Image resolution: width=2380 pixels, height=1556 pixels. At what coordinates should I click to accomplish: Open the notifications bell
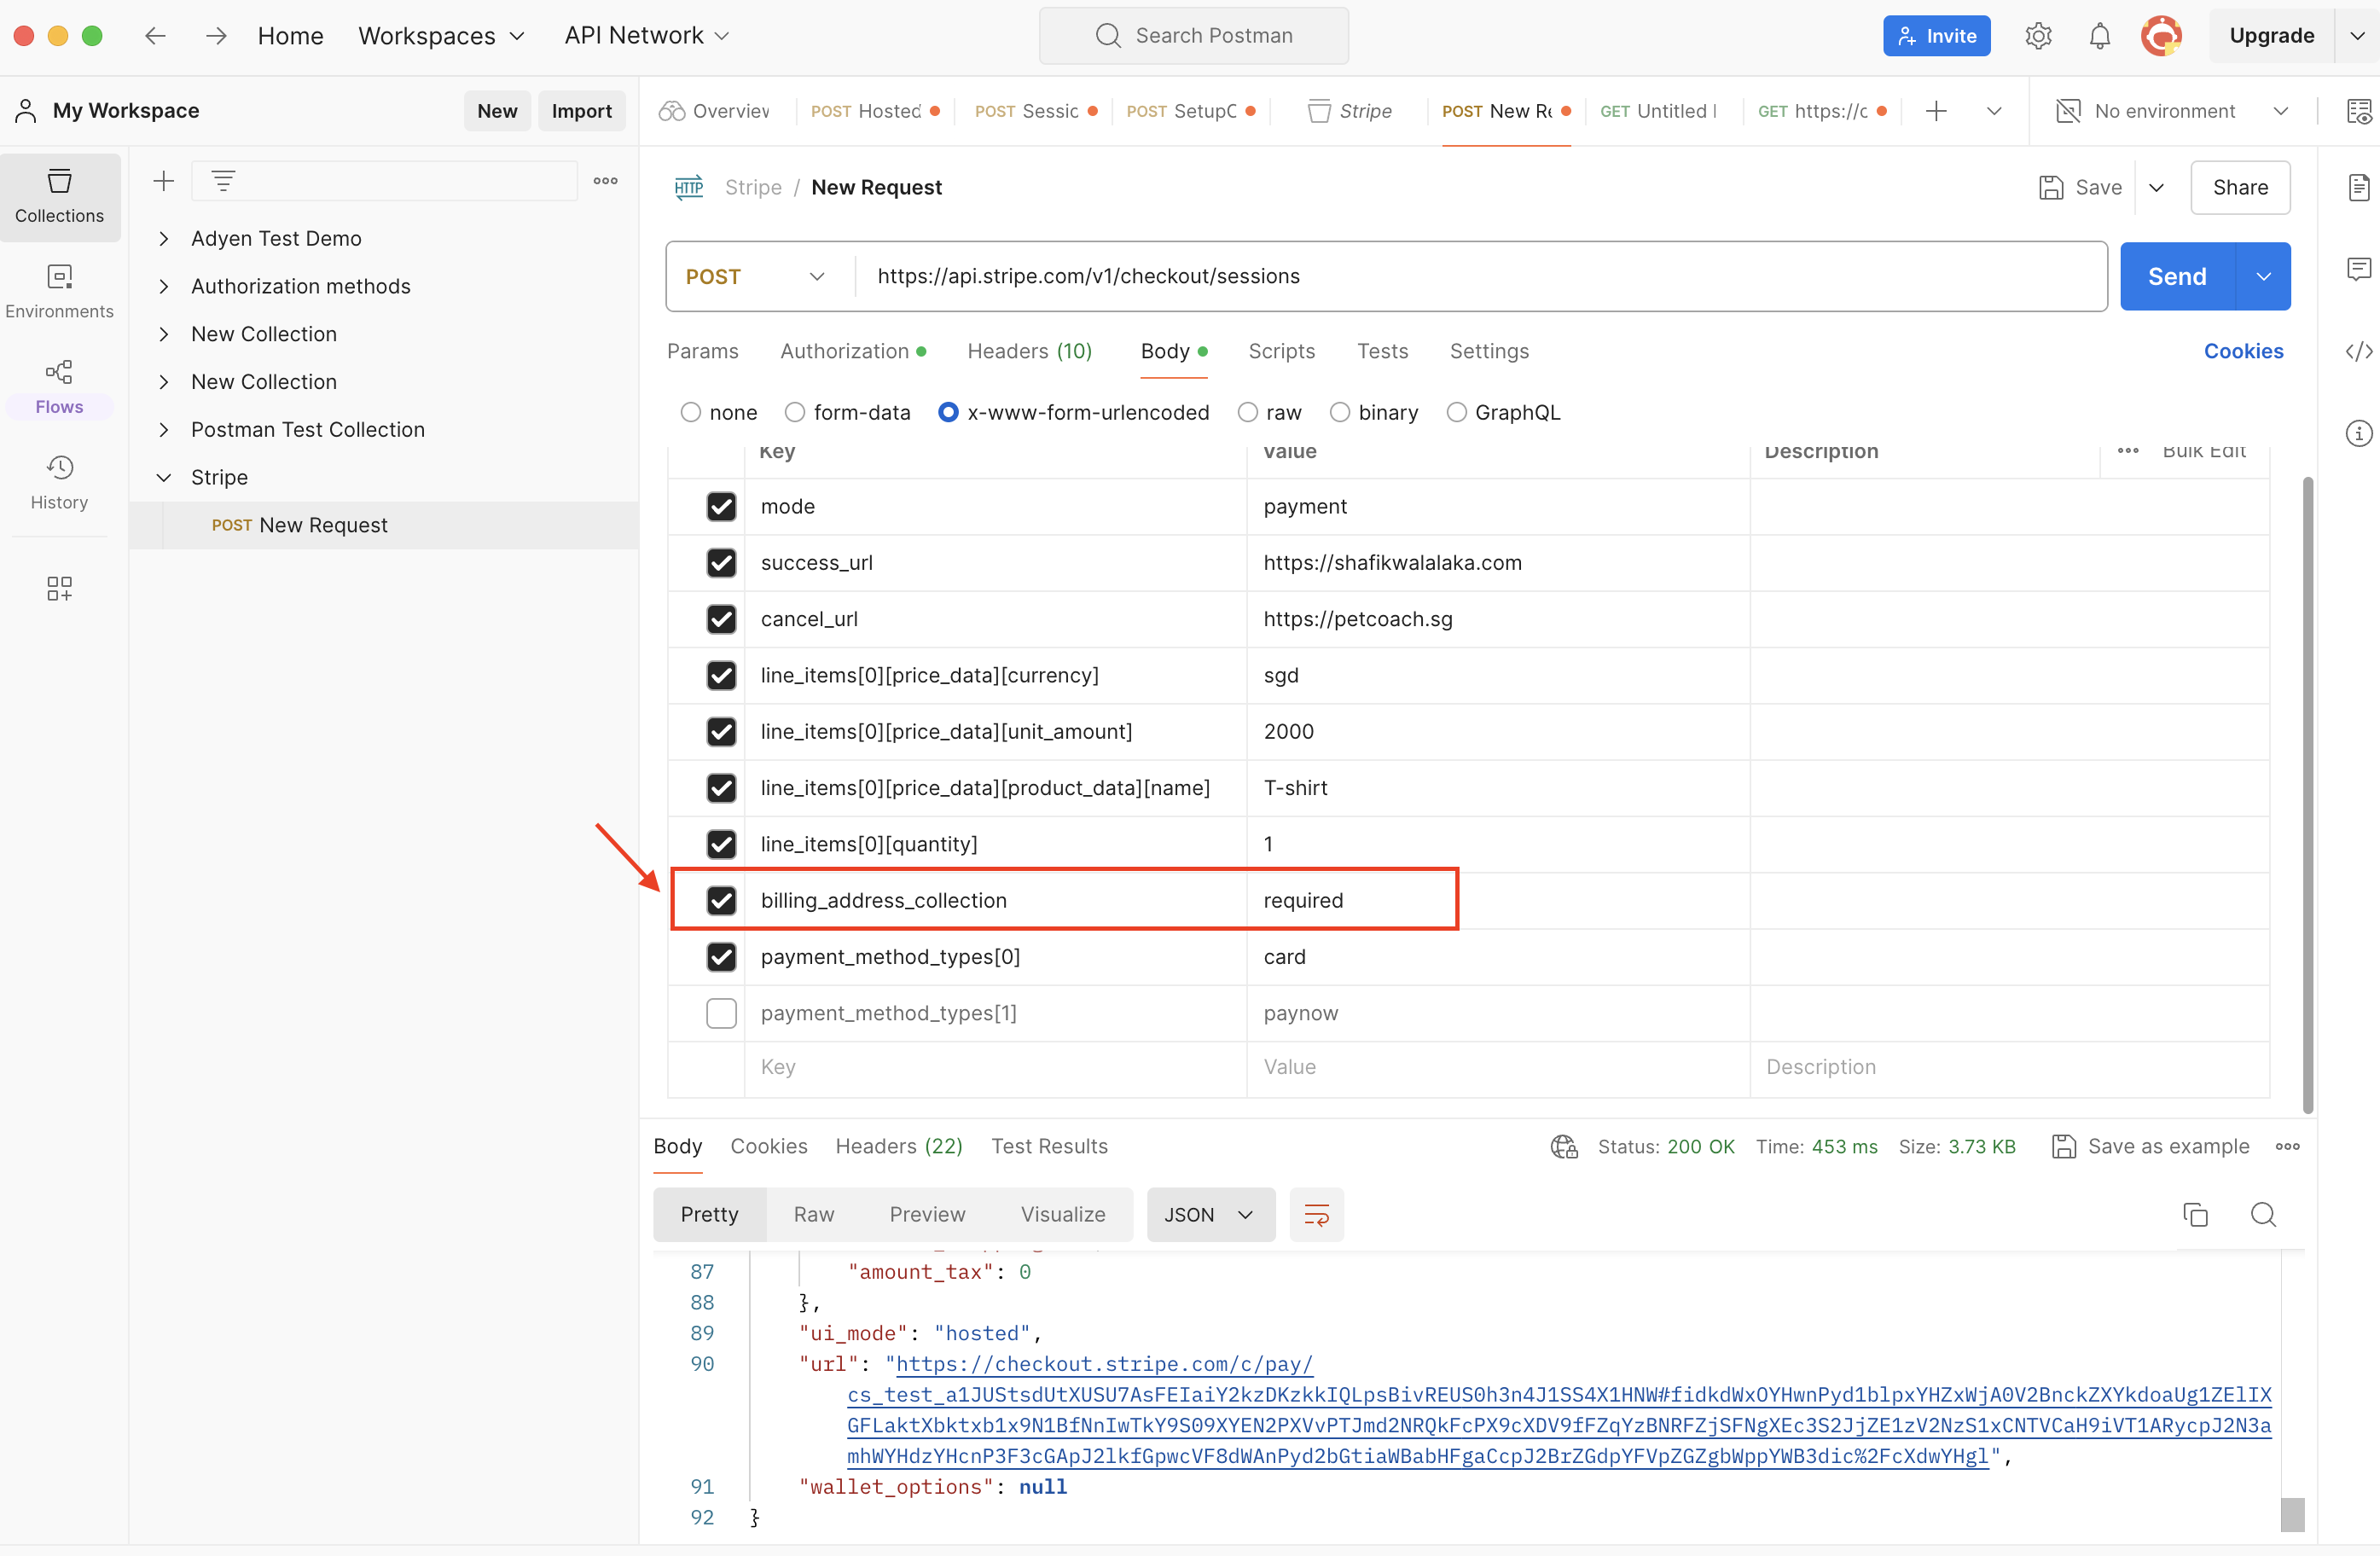point(2099,36)
